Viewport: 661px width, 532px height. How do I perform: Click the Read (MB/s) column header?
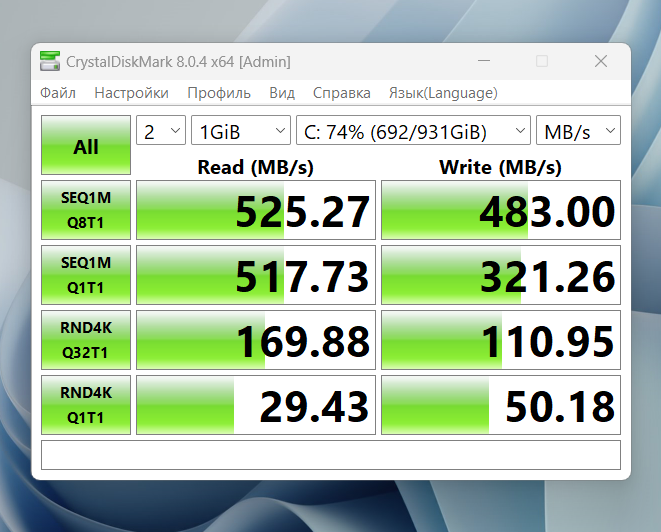[x=255, y=167]
